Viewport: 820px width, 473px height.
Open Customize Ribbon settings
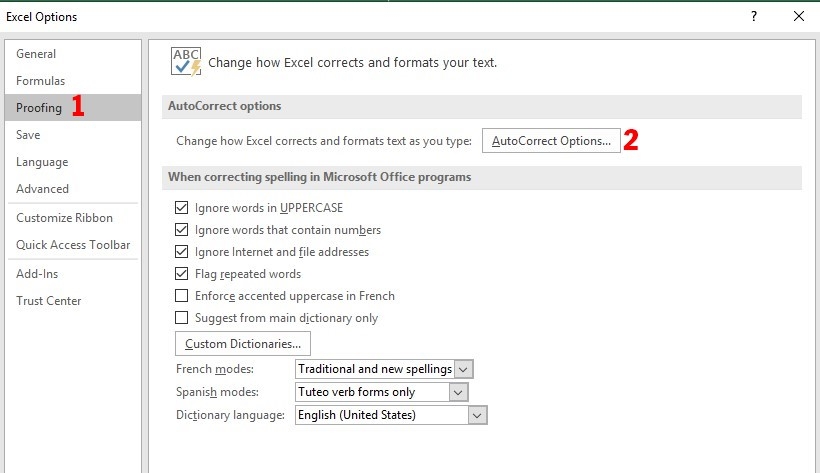point(73,218)
